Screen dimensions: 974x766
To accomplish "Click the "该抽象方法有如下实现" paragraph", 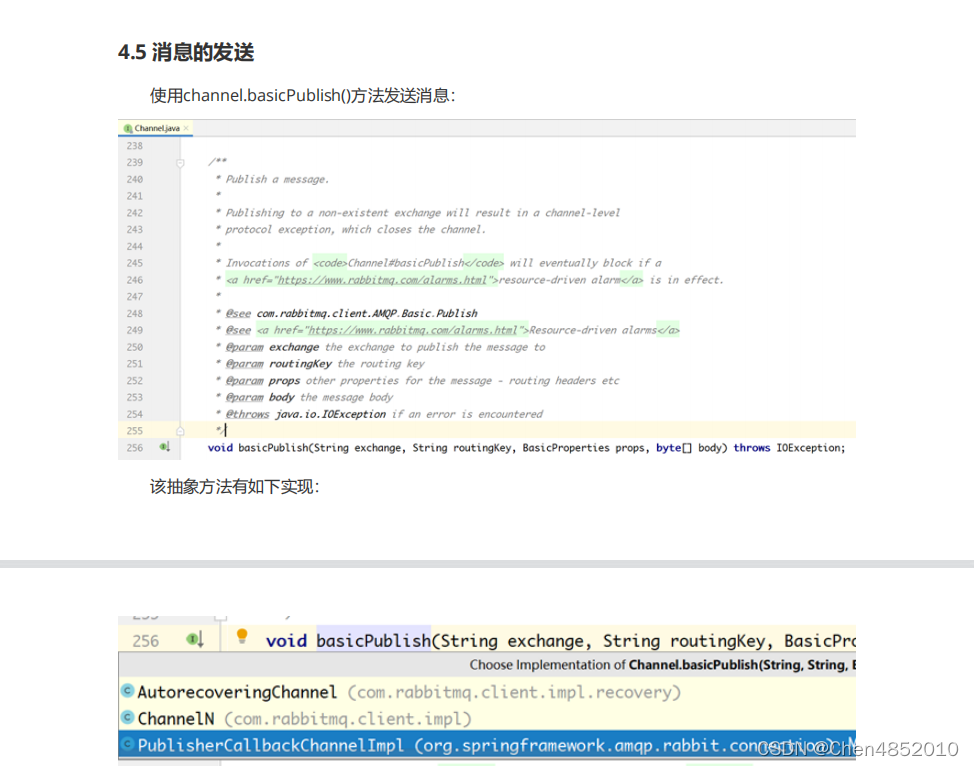I will click(x=234, y=486).
